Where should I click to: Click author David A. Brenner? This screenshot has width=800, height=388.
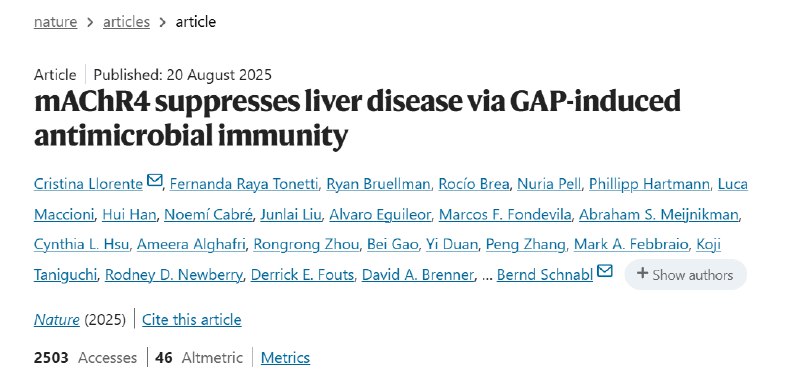pyautogui.click(x=418, y=275)
